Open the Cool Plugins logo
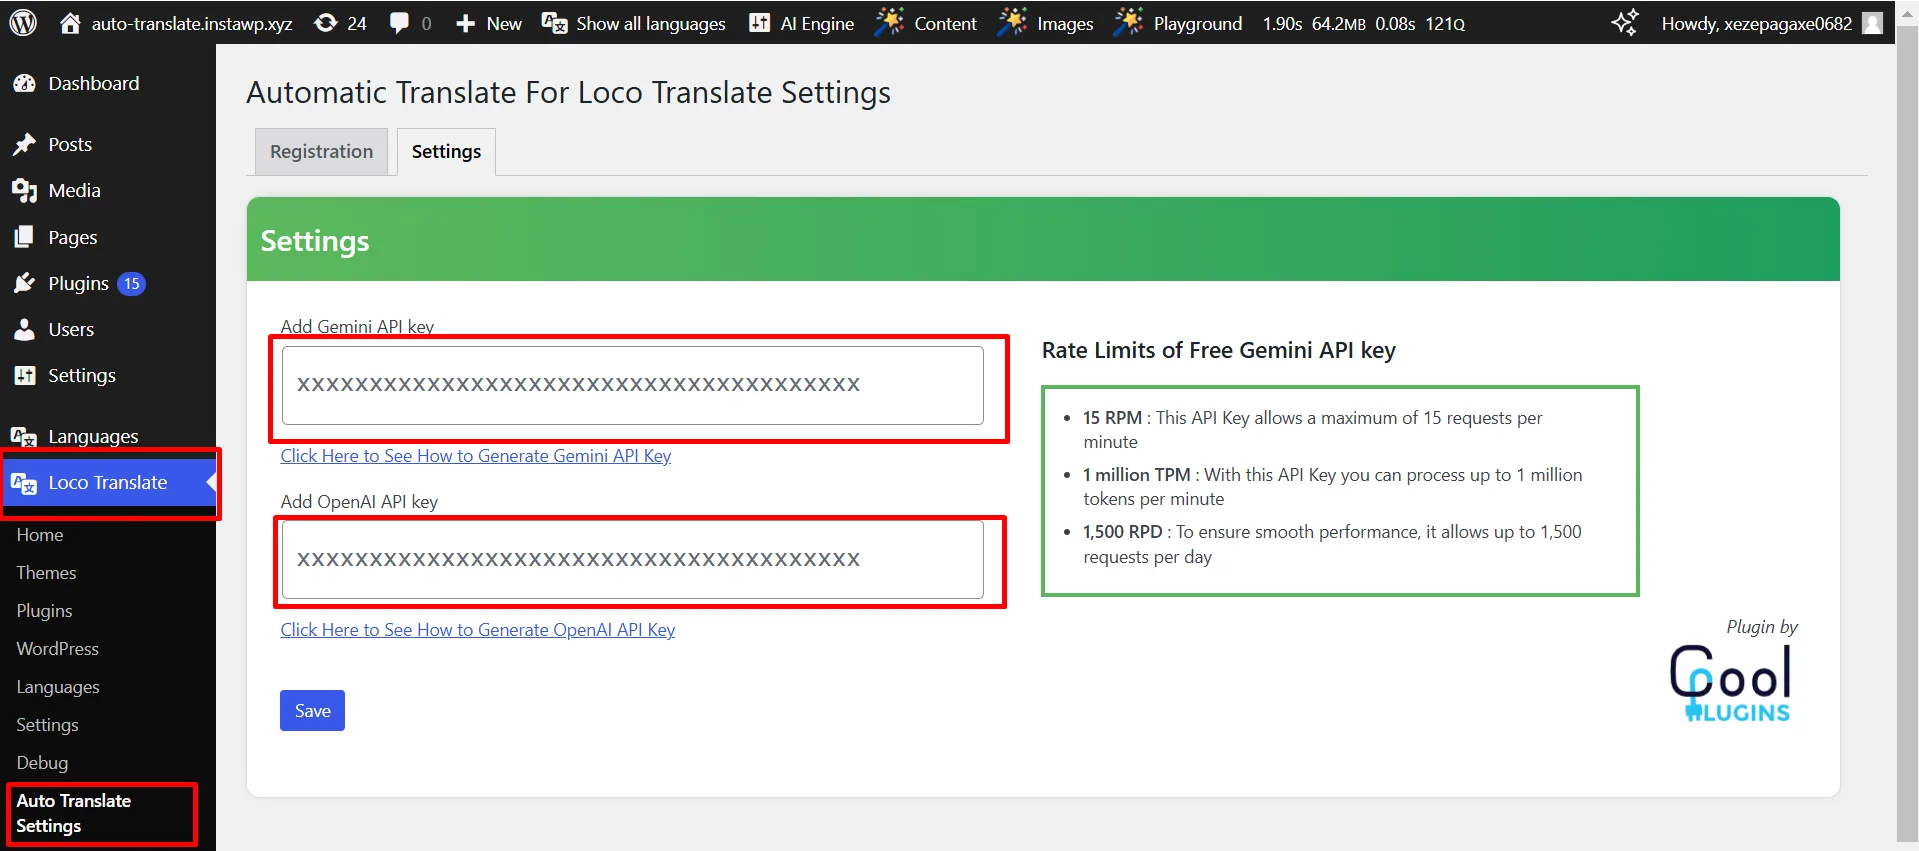The width and height of the screenshot is (1919, 851). coord(1731,684)
